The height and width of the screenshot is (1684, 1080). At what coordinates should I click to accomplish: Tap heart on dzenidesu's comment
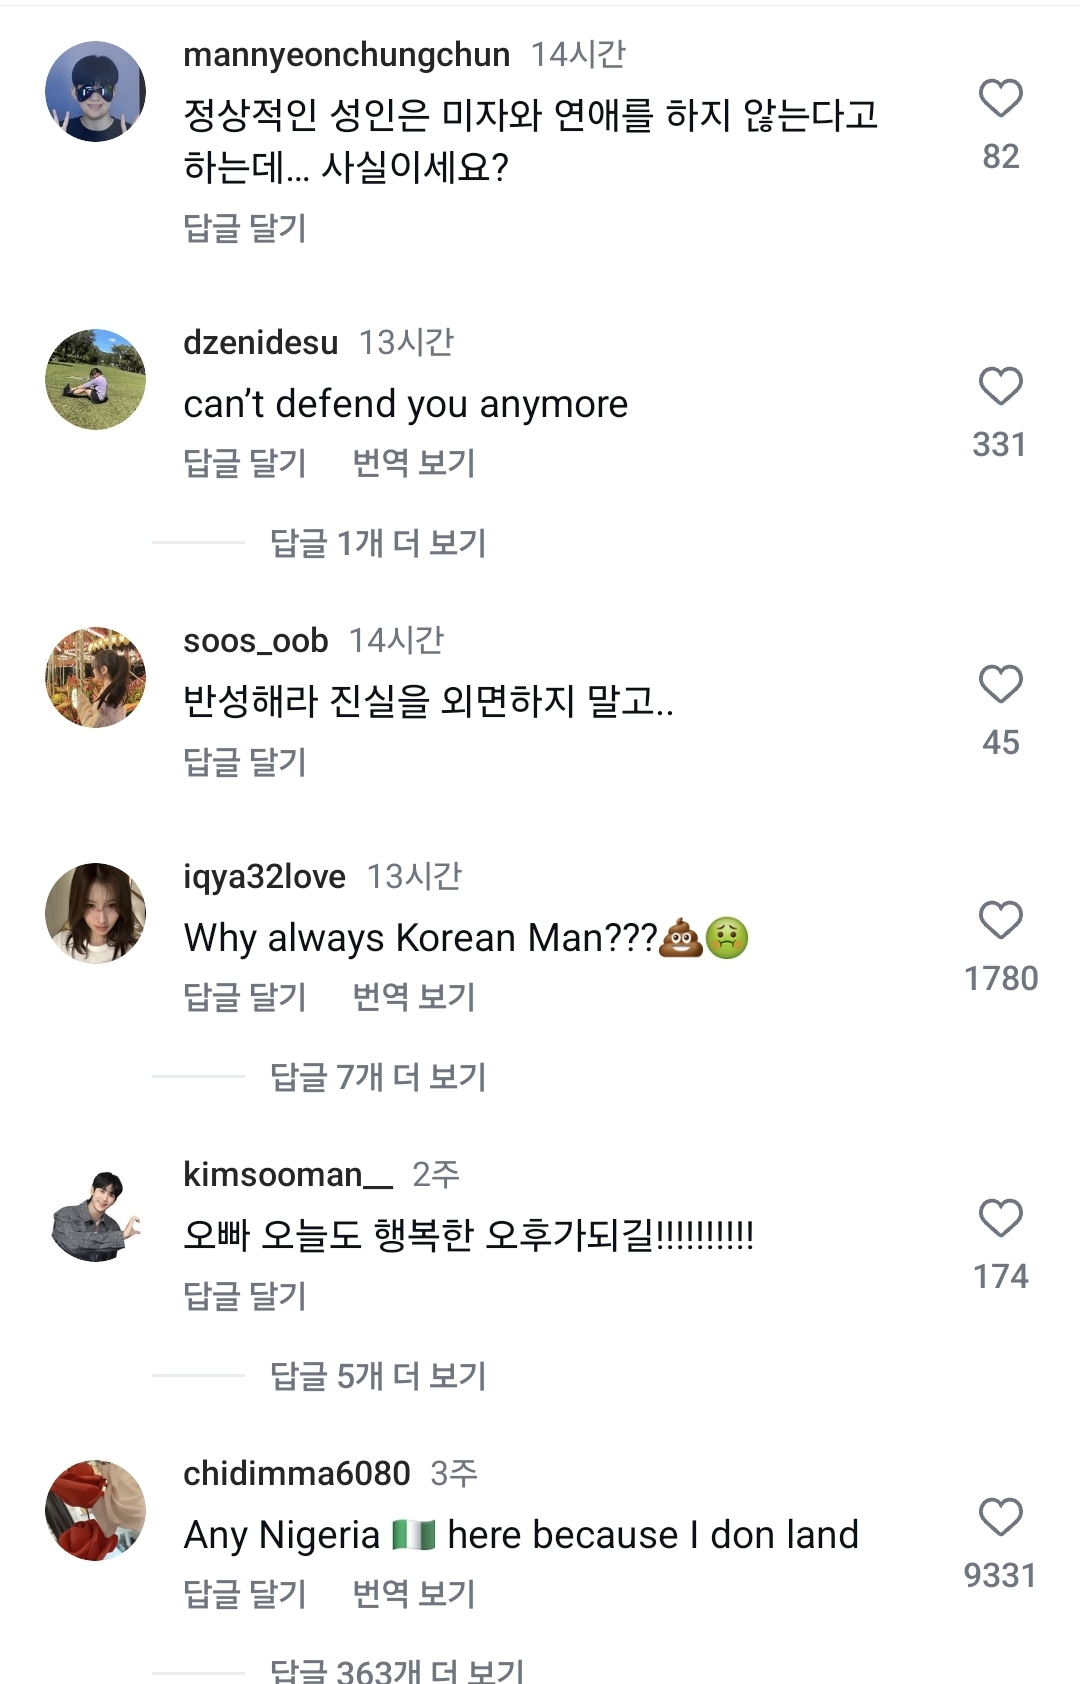click(1000, 386)
